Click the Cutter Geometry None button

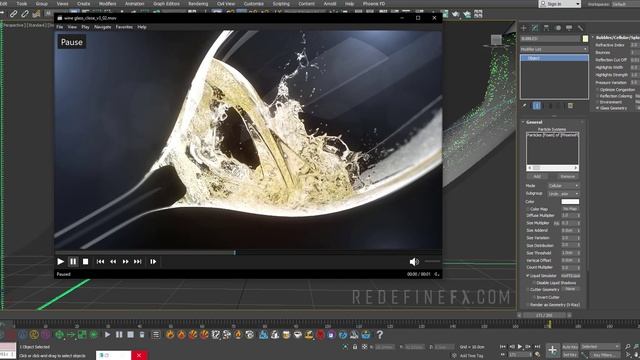coord(570,289)
